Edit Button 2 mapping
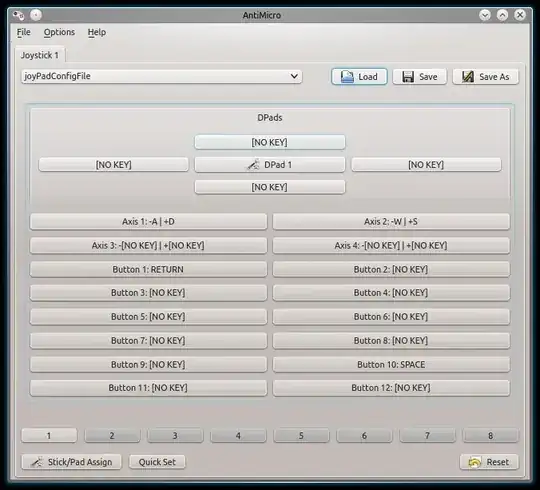 pos(391,269)
